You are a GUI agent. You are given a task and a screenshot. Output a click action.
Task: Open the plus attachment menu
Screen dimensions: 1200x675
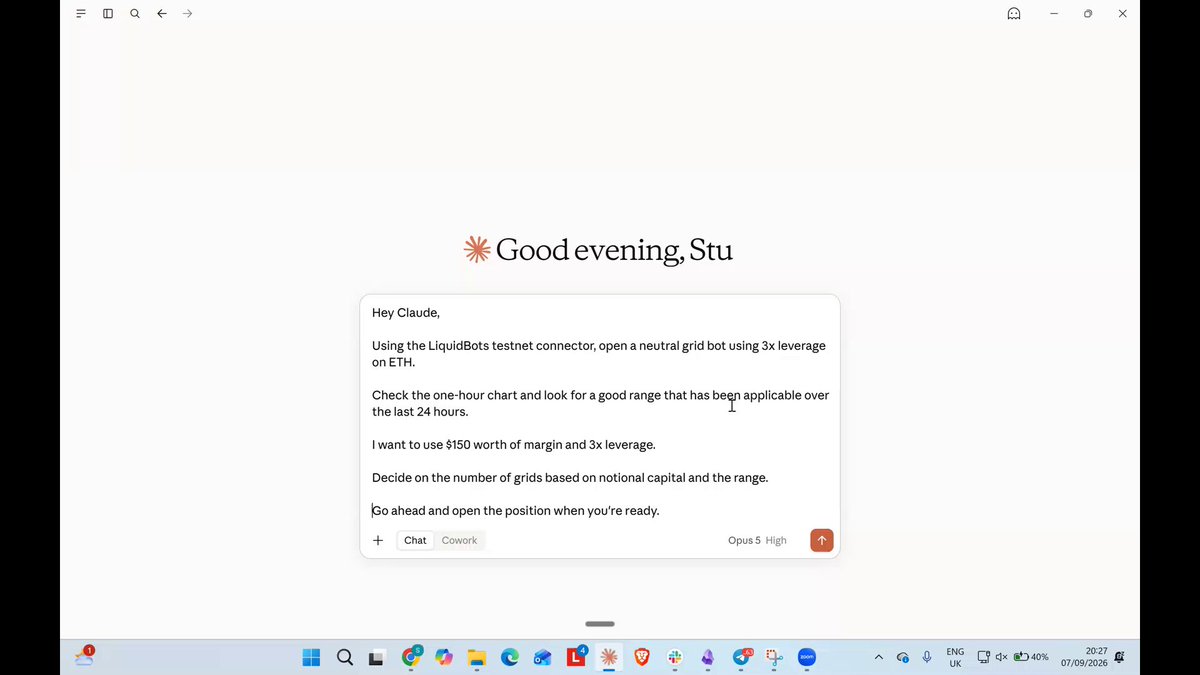(x=378, y=540)
